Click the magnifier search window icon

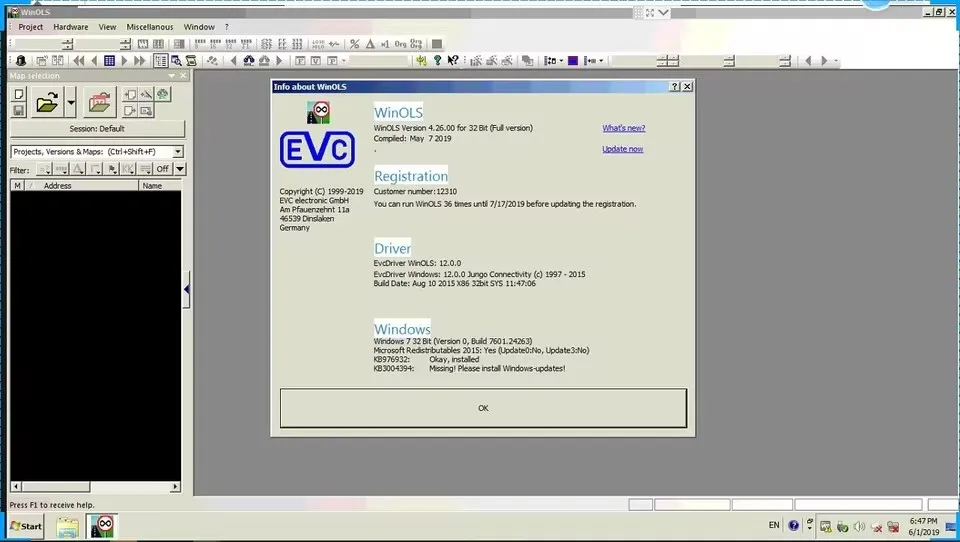pyautogui.click(x=176, y=61)
